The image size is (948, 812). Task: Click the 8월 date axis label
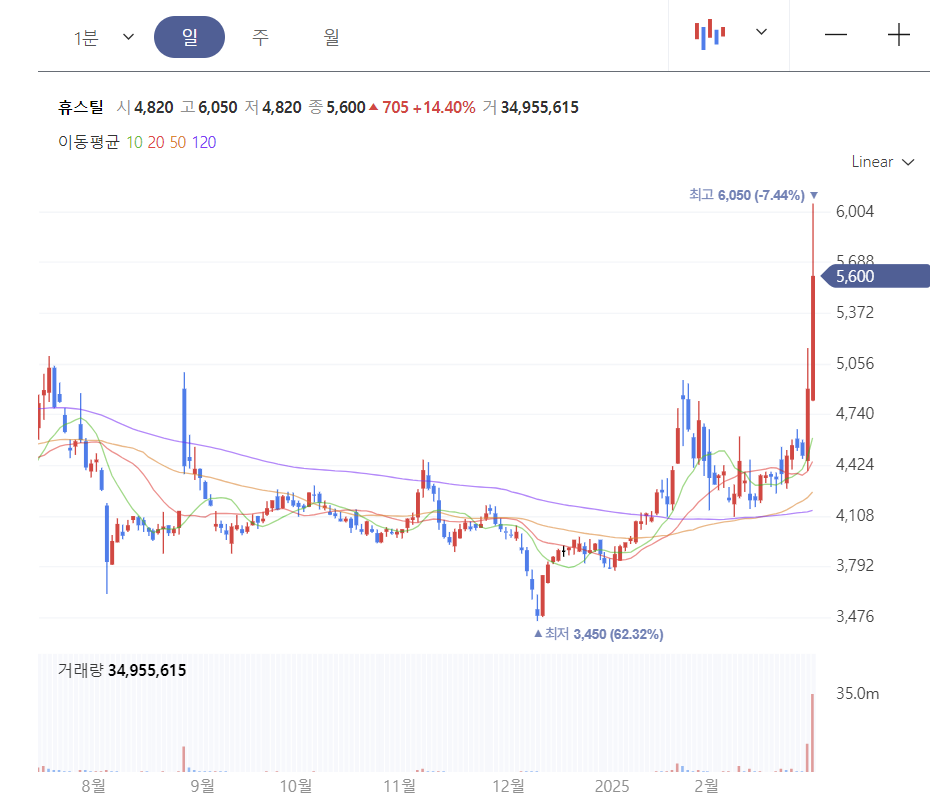tap(93, 786)
